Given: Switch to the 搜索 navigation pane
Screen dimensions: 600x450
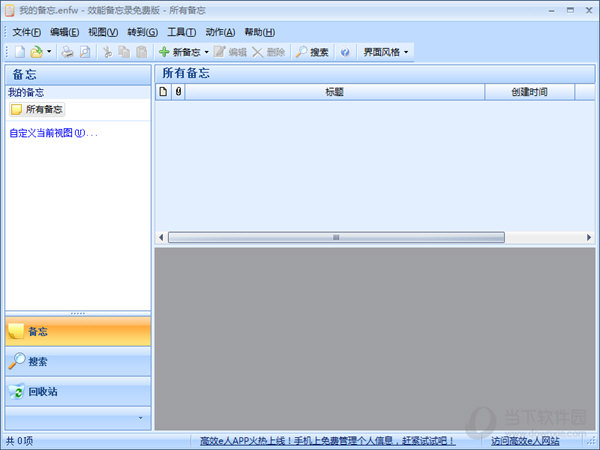Looking at the screenshot, I should pyautogui.click(x=78, y=361).
